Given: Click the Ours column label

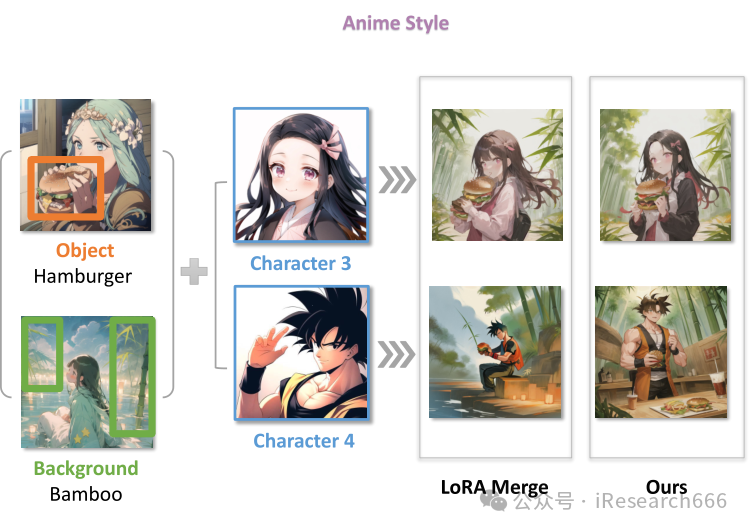Looking at the screenshot, I should tap(666, 487).
